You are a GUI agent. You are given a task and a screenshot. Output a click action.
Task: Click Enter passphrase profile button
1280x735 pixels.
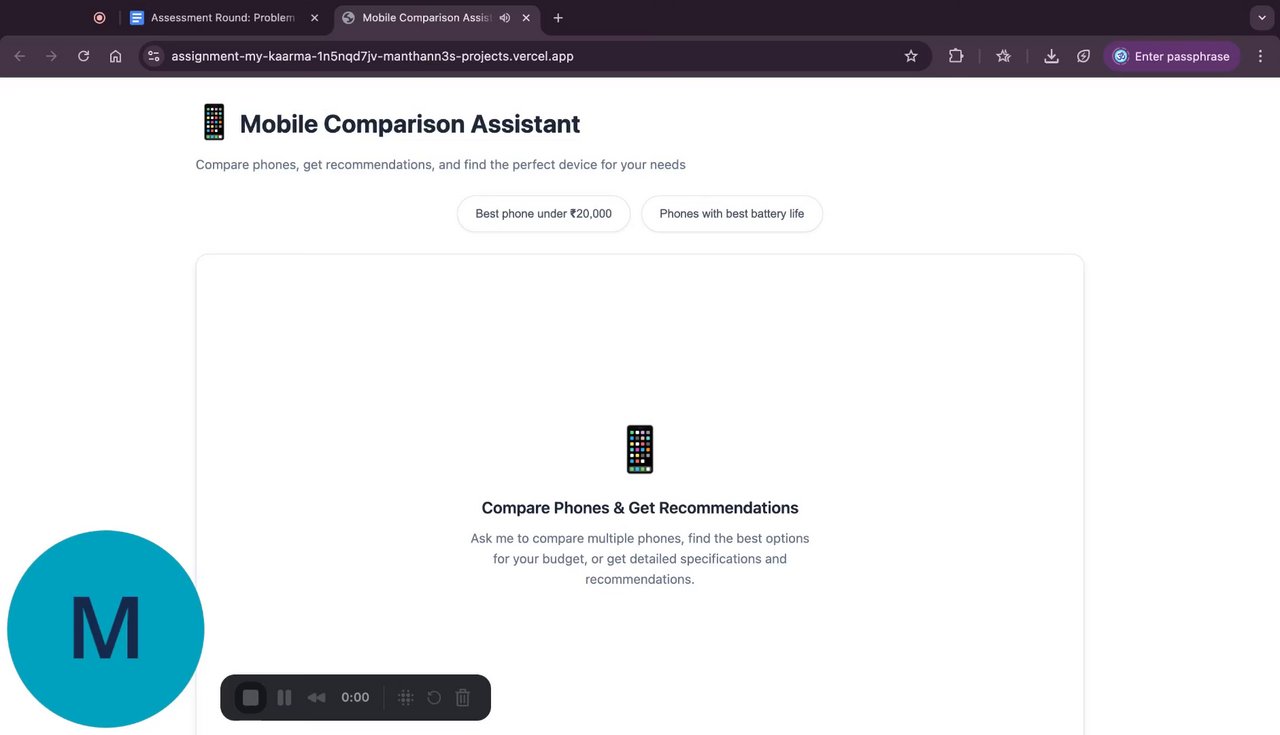coord(1172,56)
